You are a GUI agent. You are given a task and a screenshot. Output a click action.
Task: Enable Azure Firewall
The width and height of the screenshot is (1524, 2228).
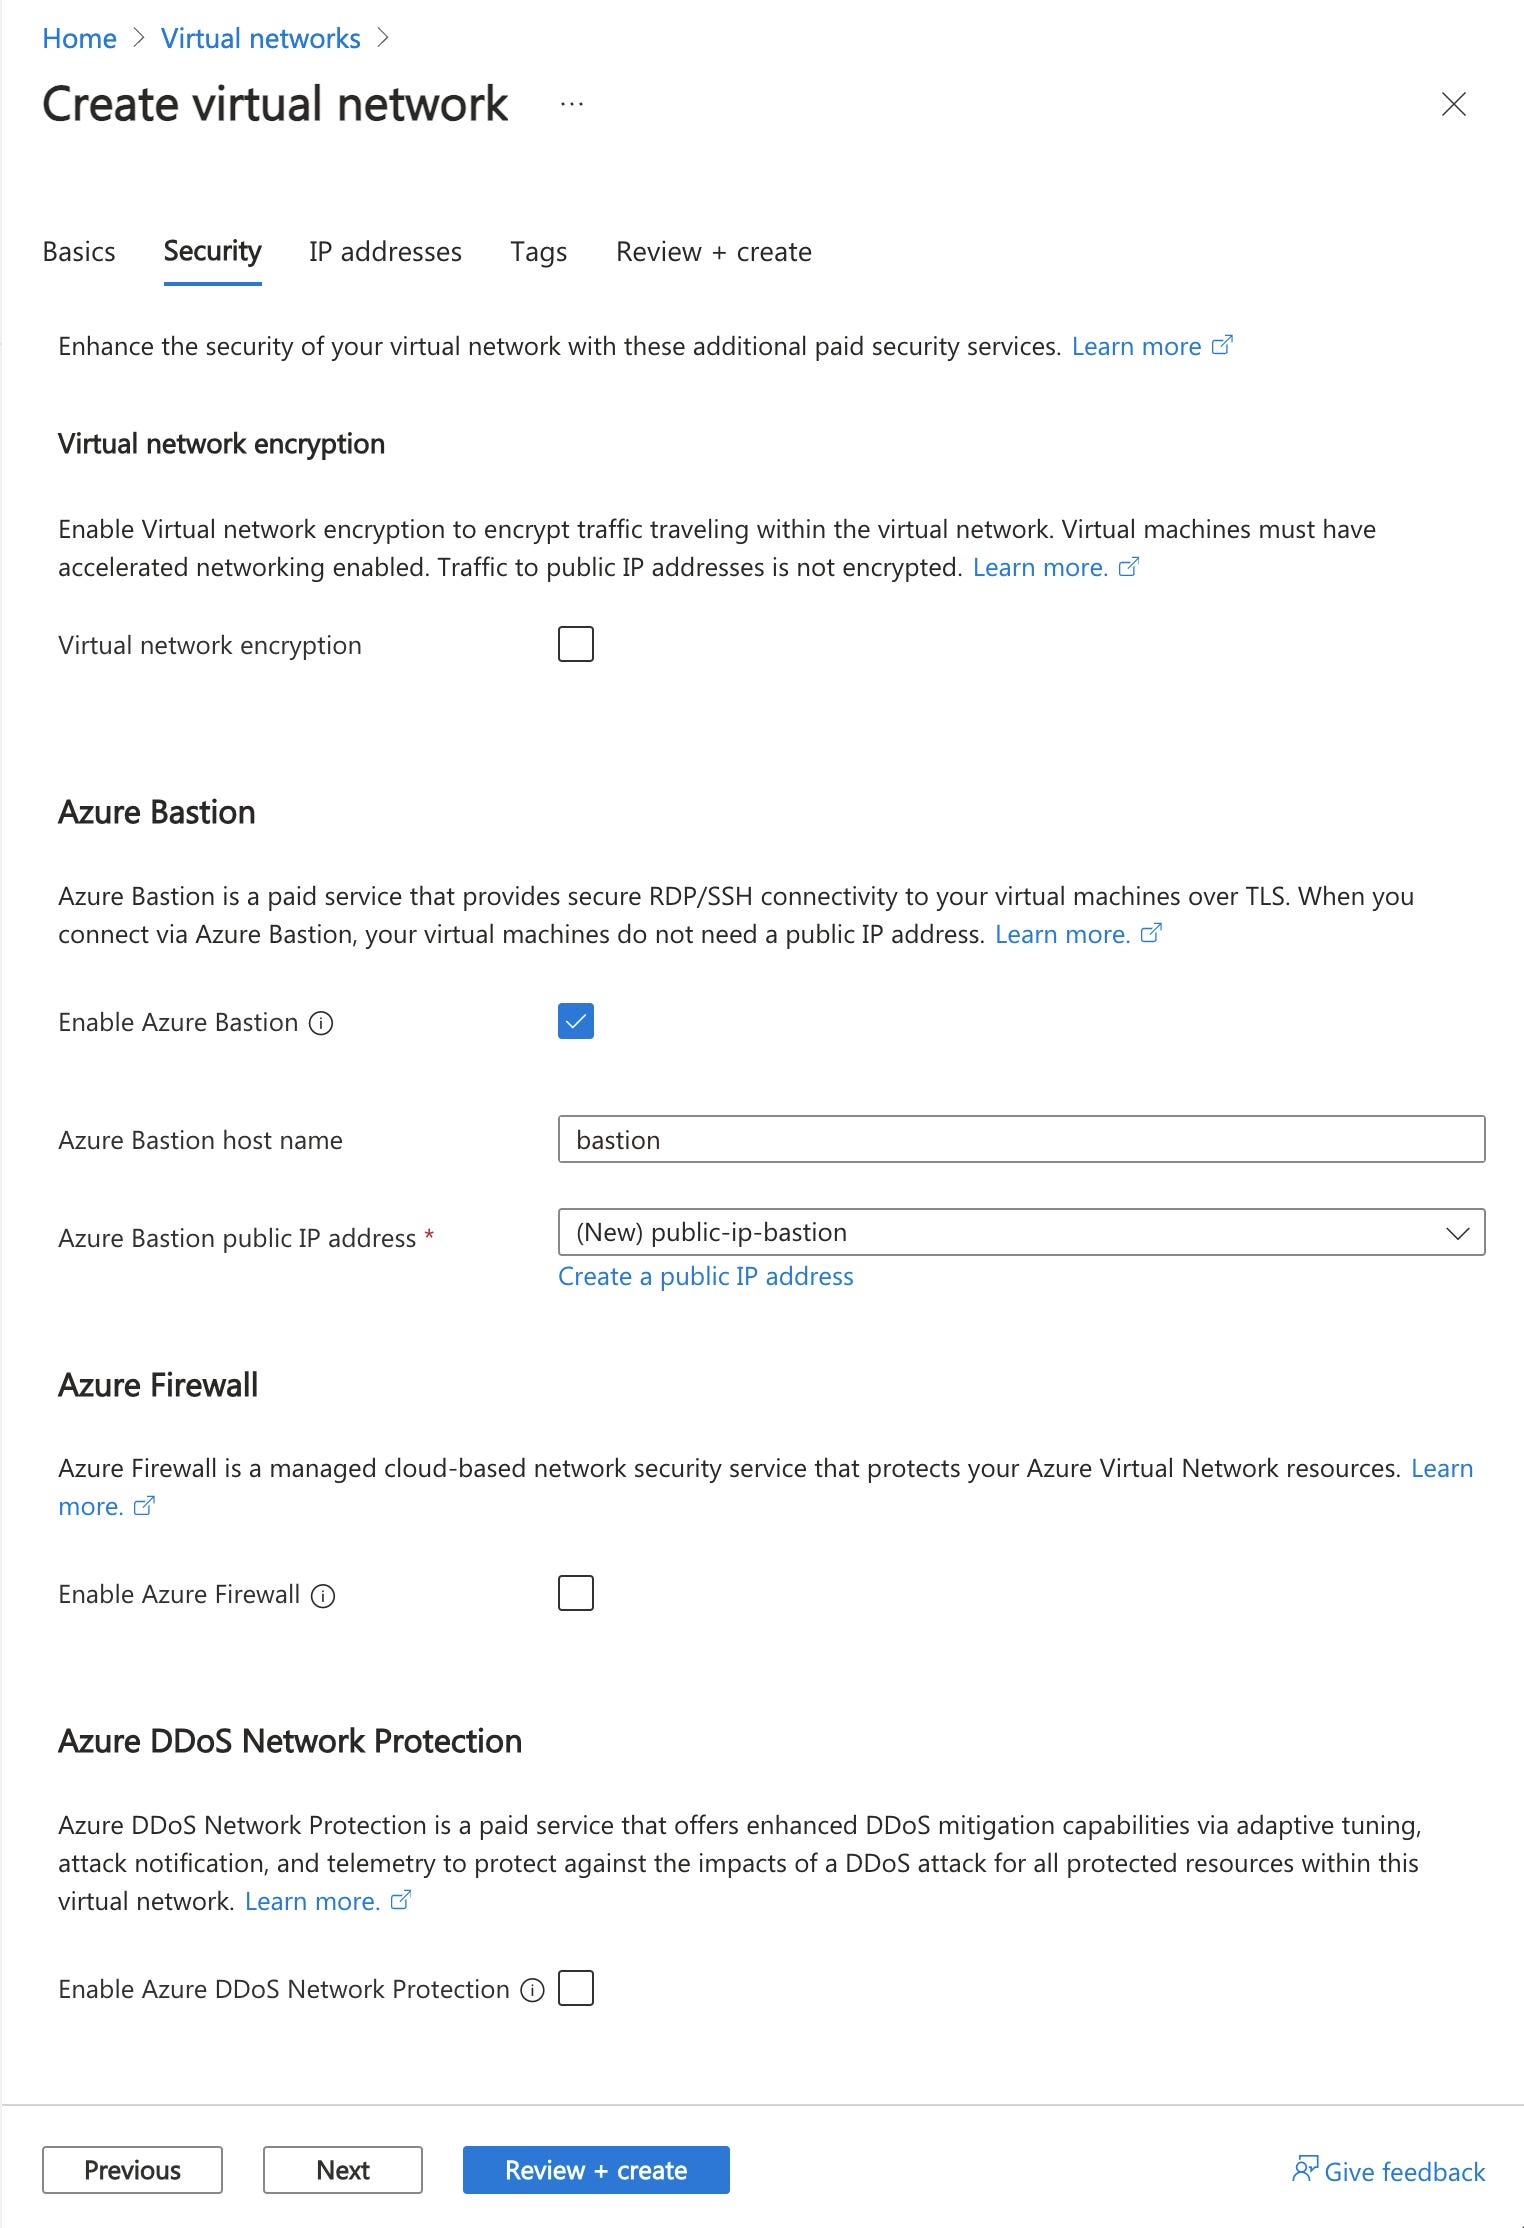point(576,1594)
